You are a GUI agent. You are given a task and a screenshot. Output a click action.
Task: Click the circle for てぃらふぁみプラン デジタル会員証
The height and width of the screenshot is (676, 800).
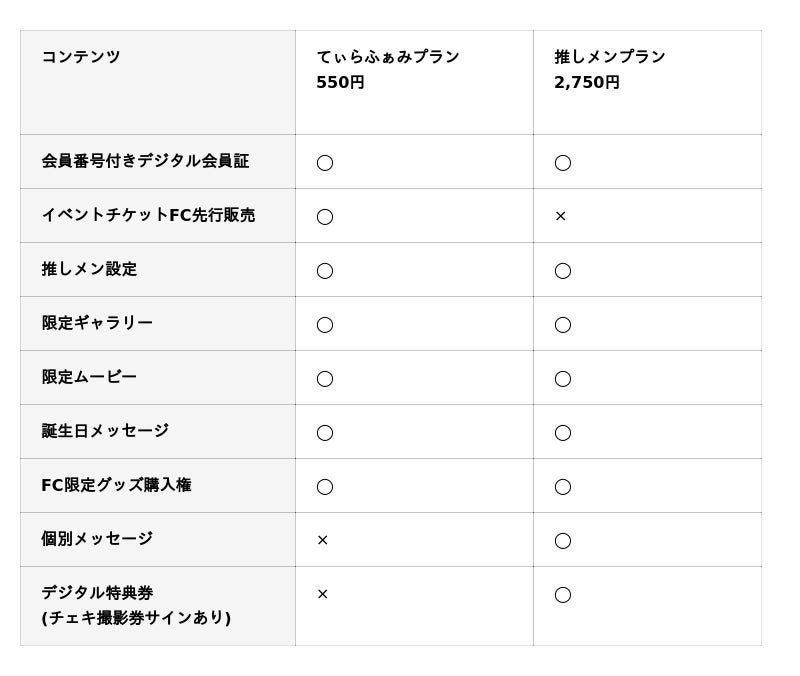(325, 162)
